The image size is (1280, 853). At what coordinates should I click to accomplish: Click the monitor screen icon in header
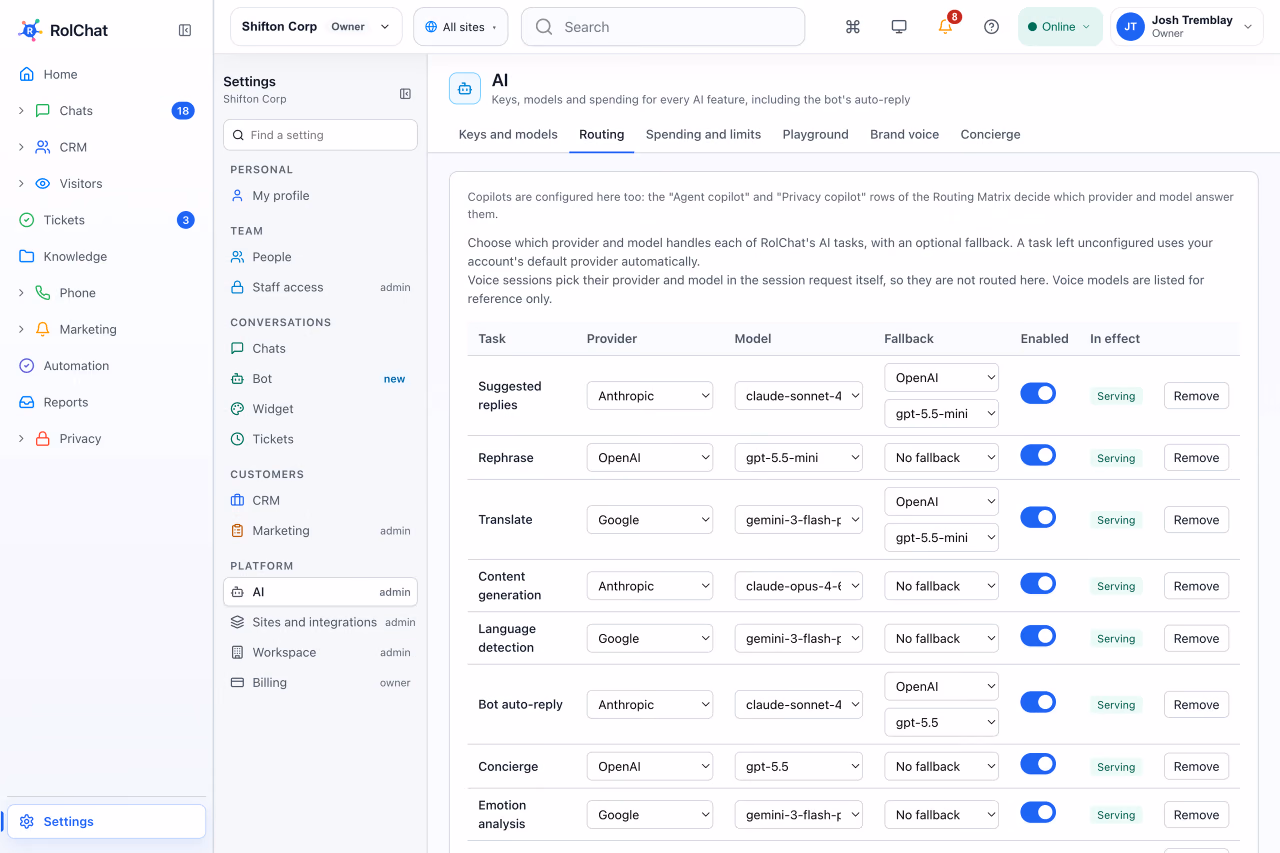[x=899, y=27]
